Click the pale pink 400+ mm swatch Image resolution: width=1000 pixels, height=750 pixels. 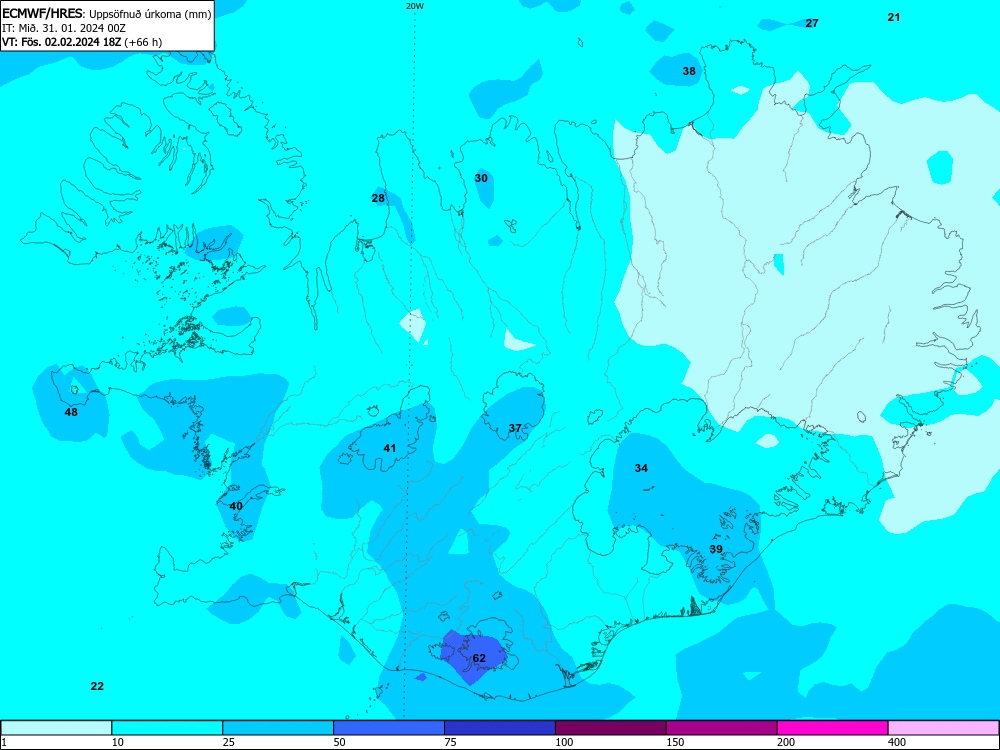[944, 728]
